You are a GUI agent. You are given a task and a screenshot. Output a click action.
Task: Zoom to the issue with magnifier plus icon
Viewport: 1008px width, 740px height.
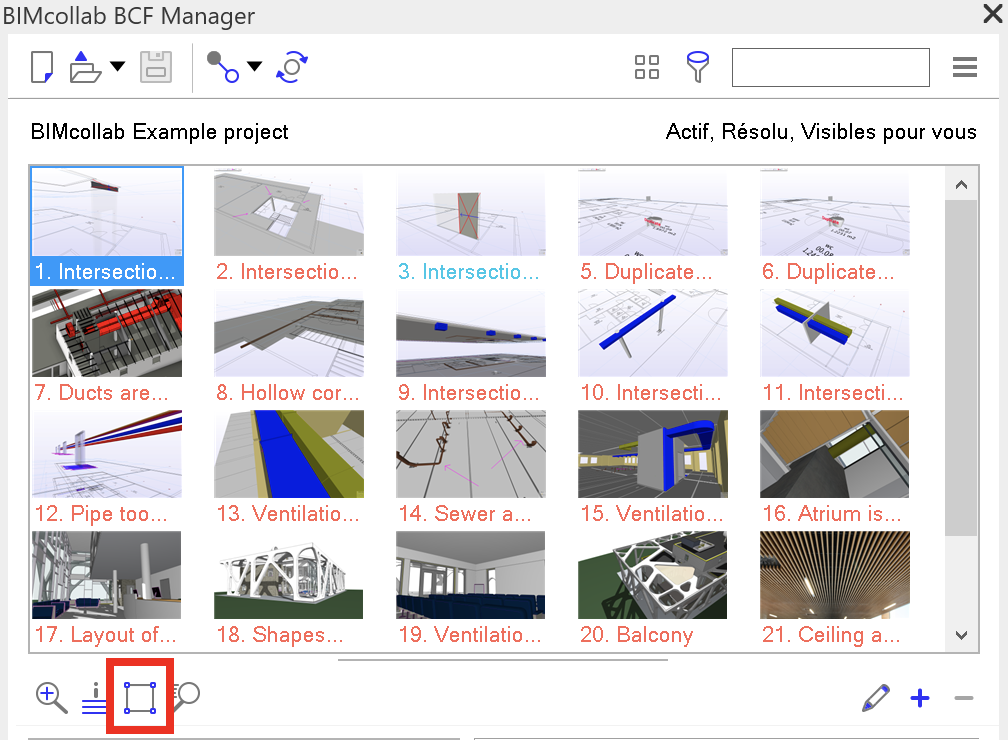click(51, 698)
